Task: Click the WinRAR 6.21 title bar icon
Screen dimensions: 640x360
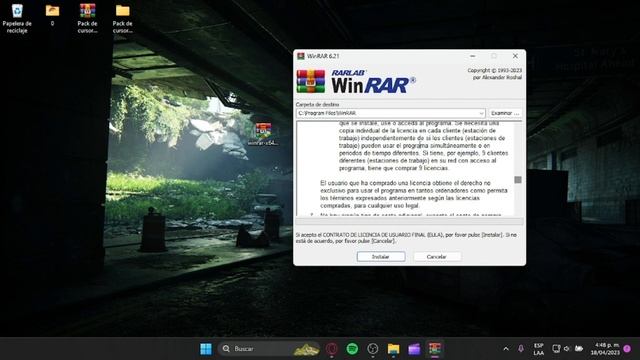Action: pyautogui.click(x=301, y=56)
